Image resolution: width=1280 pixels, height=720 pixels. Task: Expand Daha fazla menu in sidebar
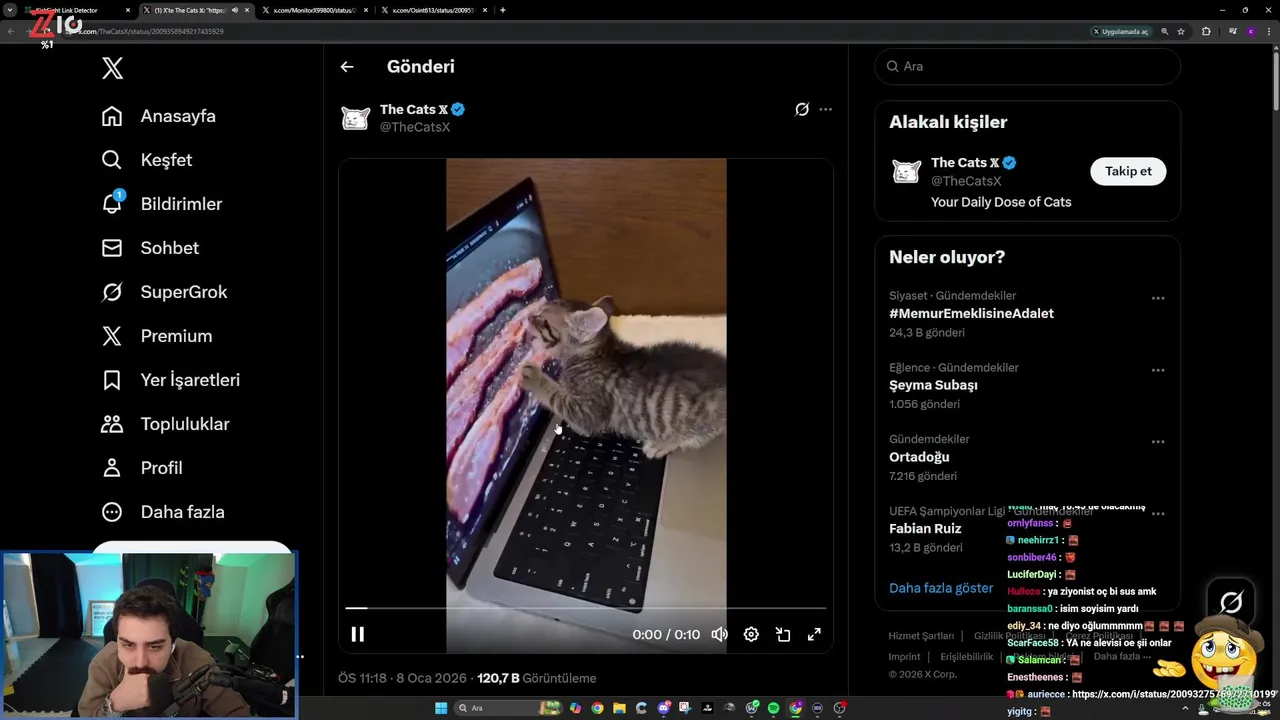coord(163,512)
